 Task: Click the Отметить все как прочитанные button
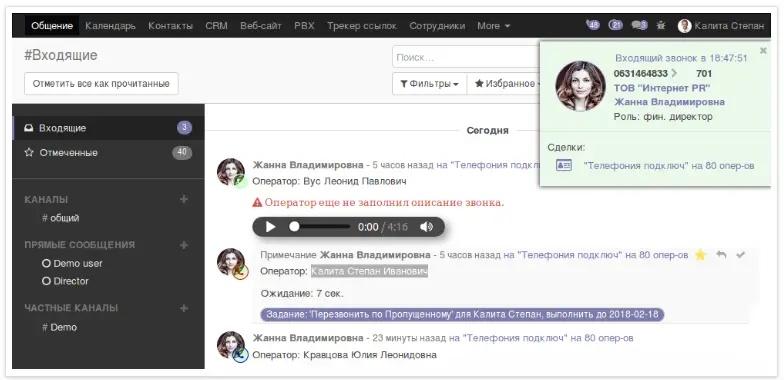101,84
